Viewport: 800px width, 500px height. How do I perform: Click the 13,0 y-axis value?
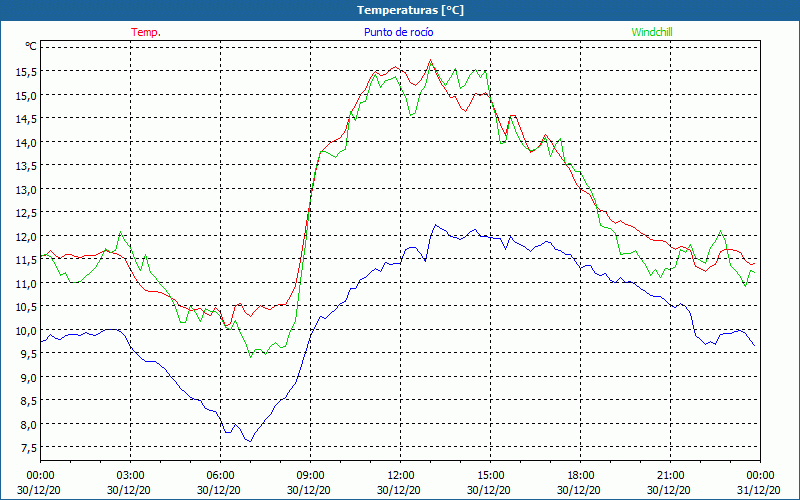27,190
